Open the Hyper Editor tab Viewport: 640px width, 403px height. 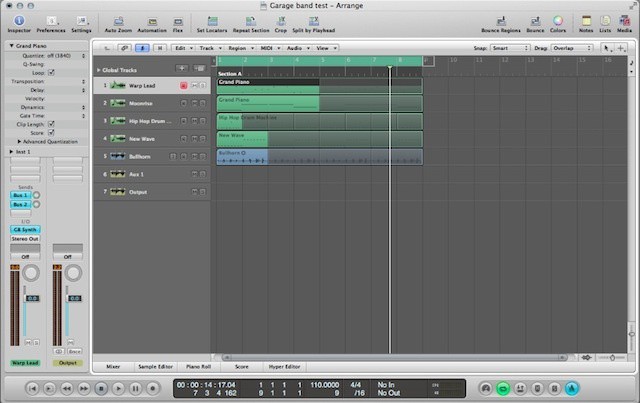(284, 367)
